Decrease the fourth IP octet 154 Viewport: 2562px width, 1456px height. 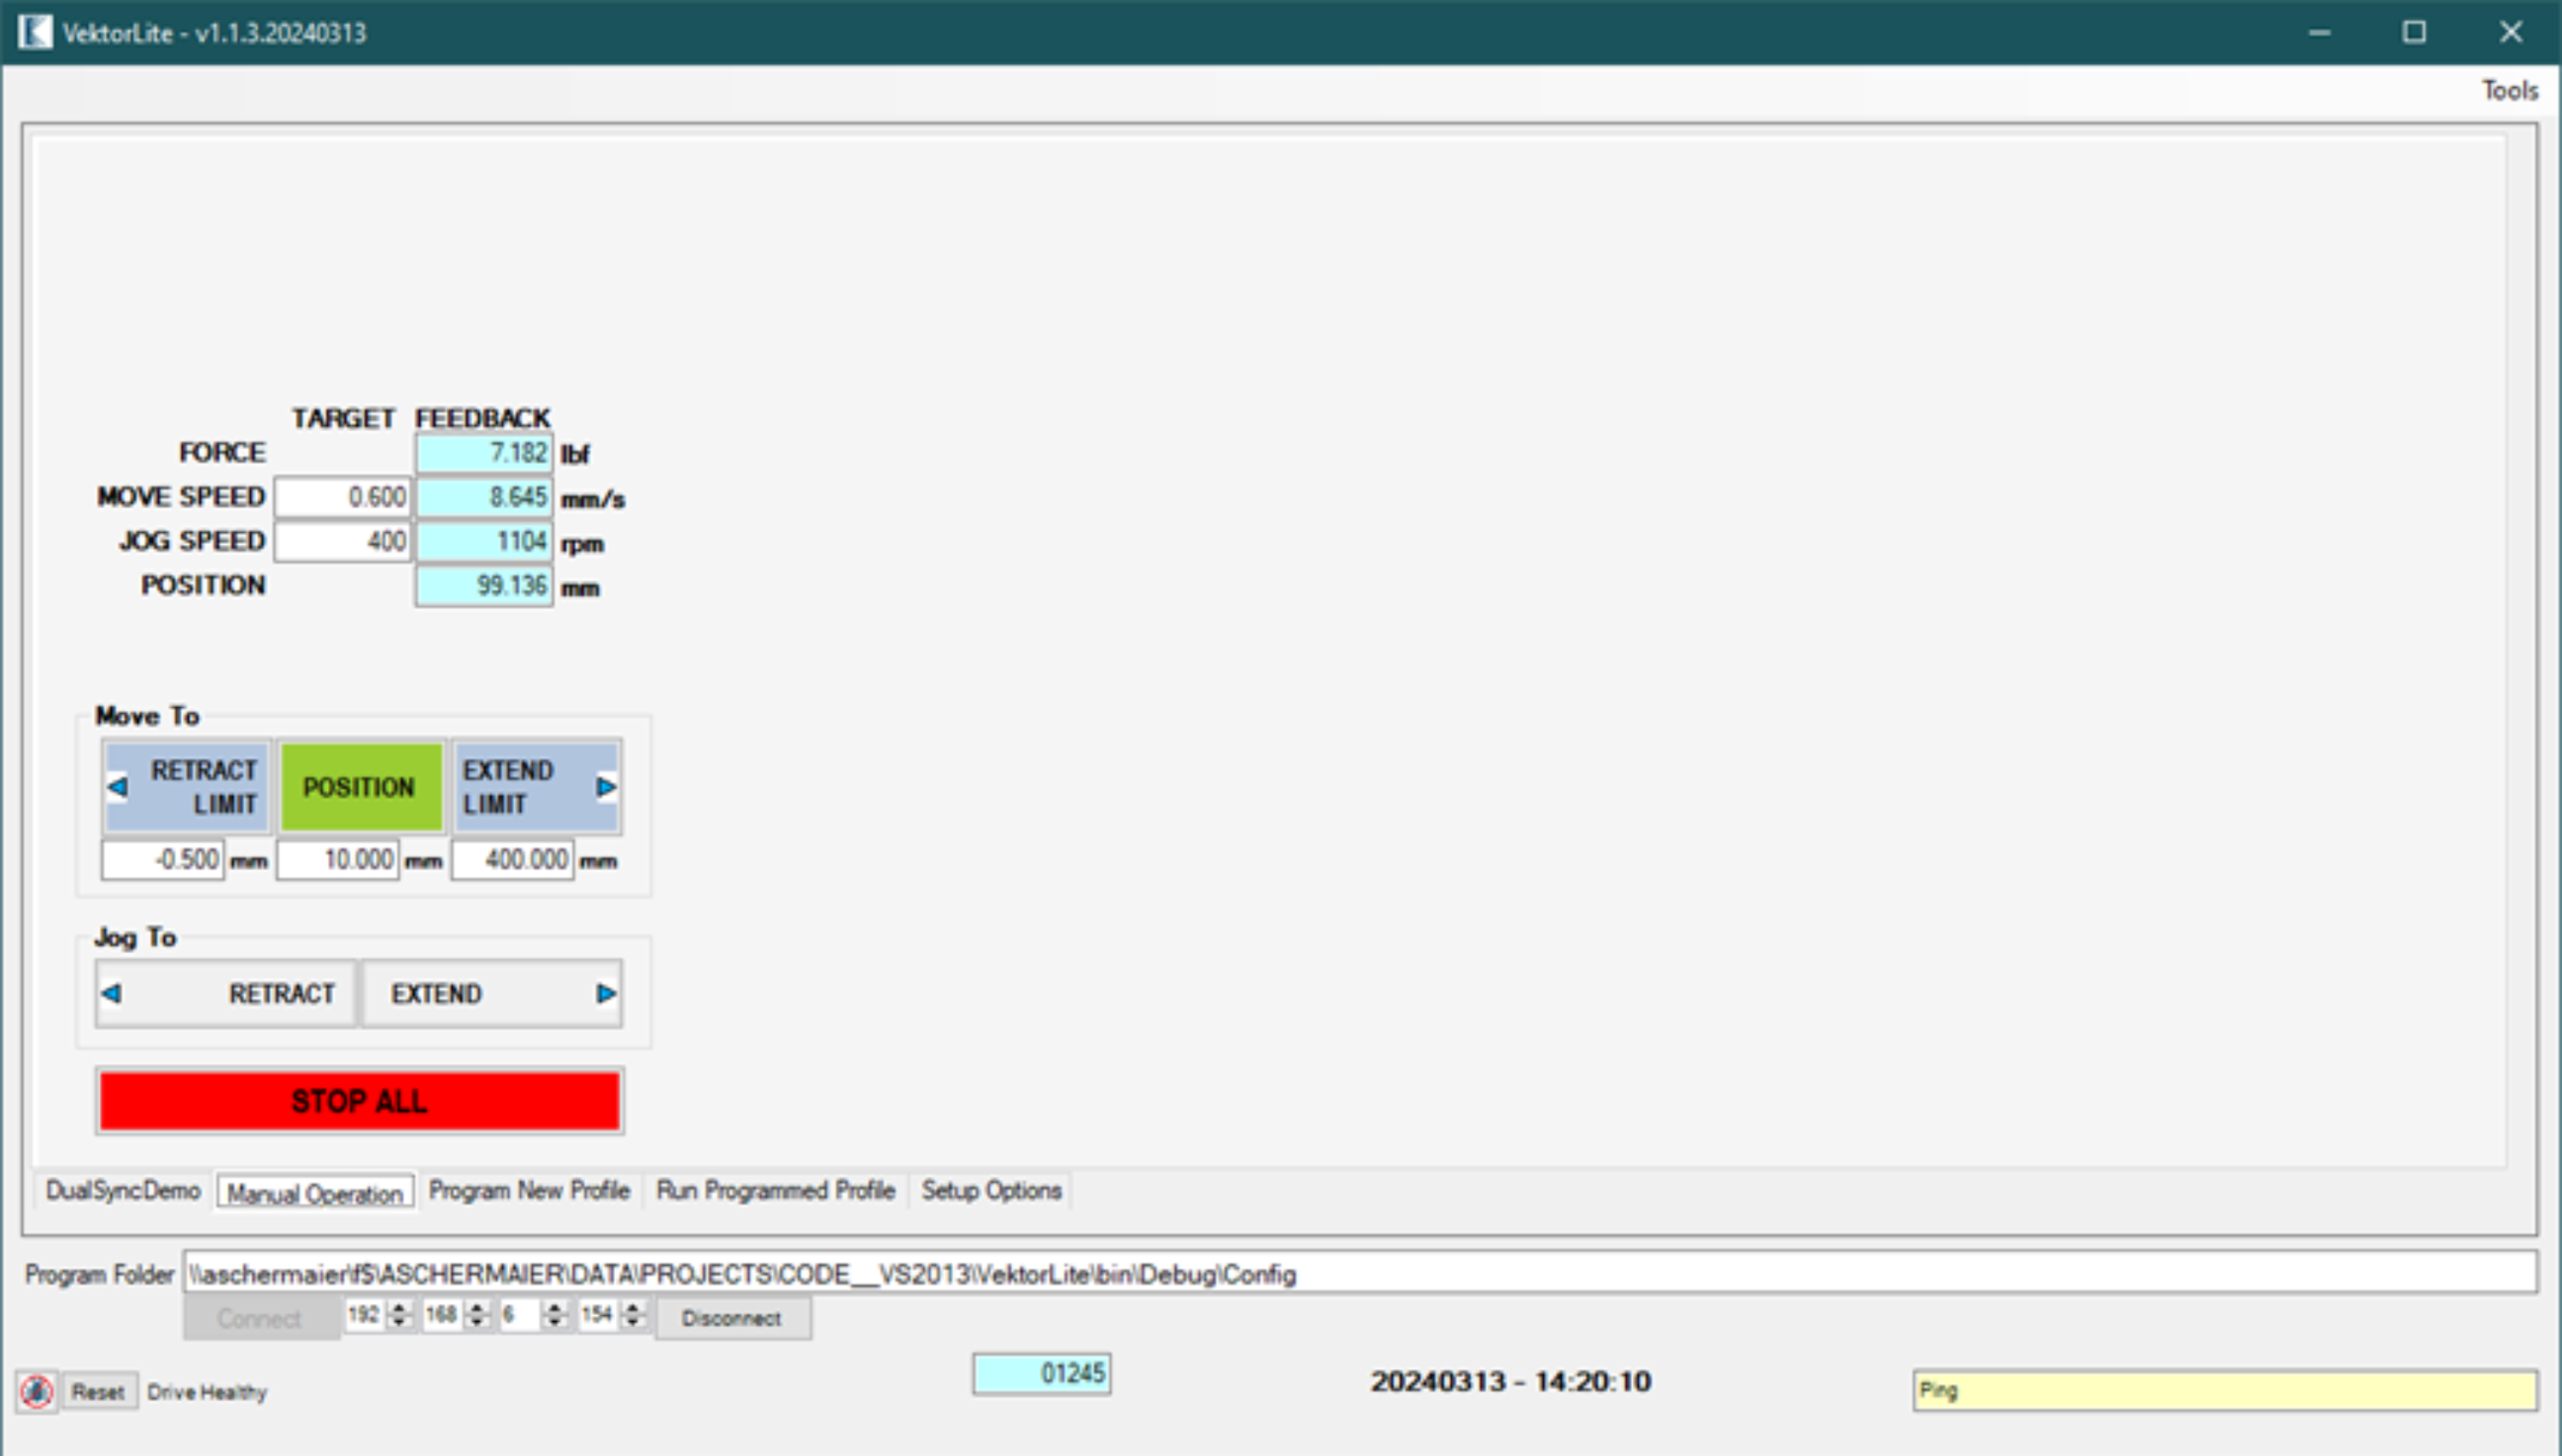633,1322
